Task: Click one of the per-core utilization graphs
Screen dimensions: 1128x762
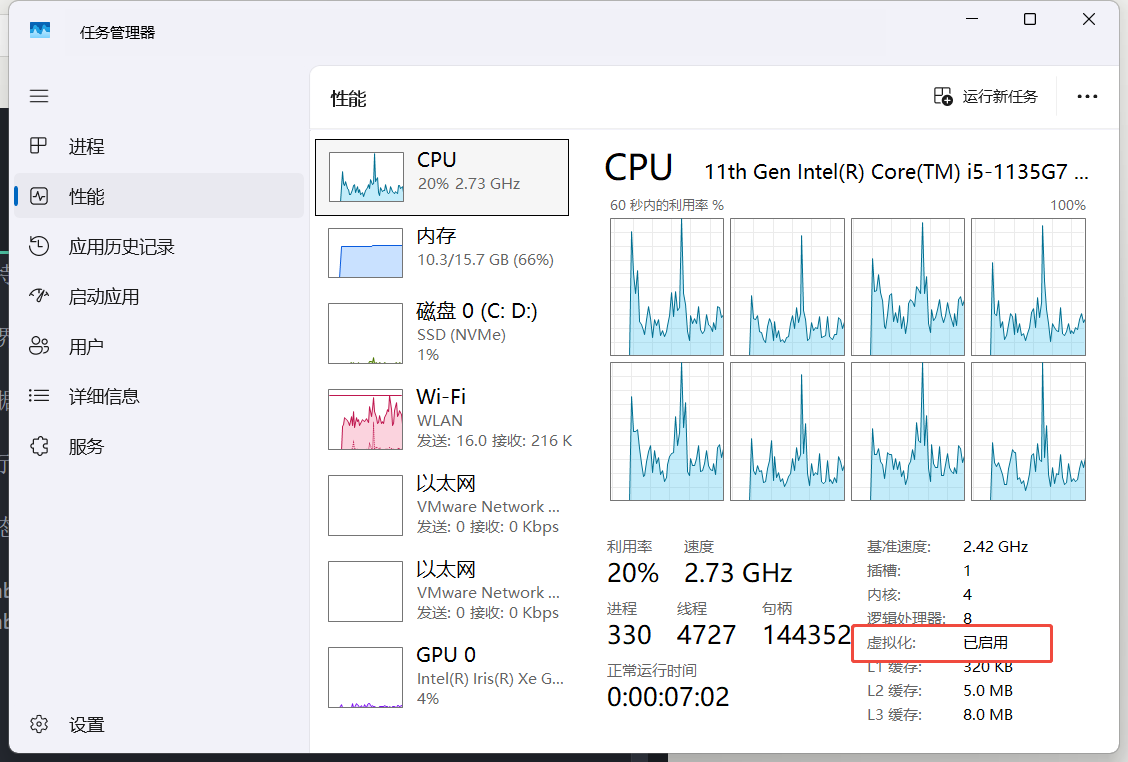Action: (x=667, y=287)
